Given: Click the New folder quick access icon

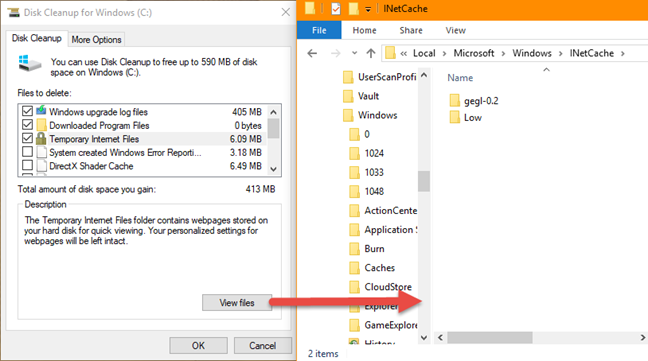Looking at the screenshot, I should pyautogui.click(x=353, y=9).
